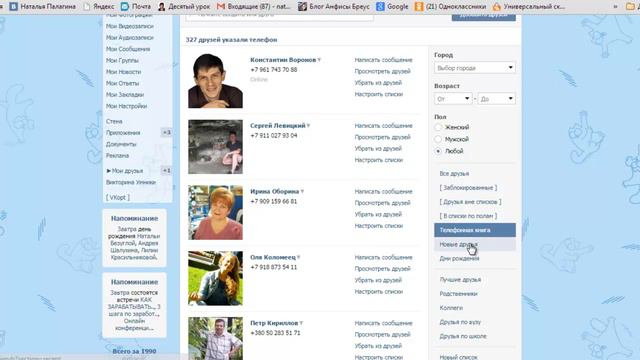Configure lists for Оля Коломеец

(x=379, y=291)
